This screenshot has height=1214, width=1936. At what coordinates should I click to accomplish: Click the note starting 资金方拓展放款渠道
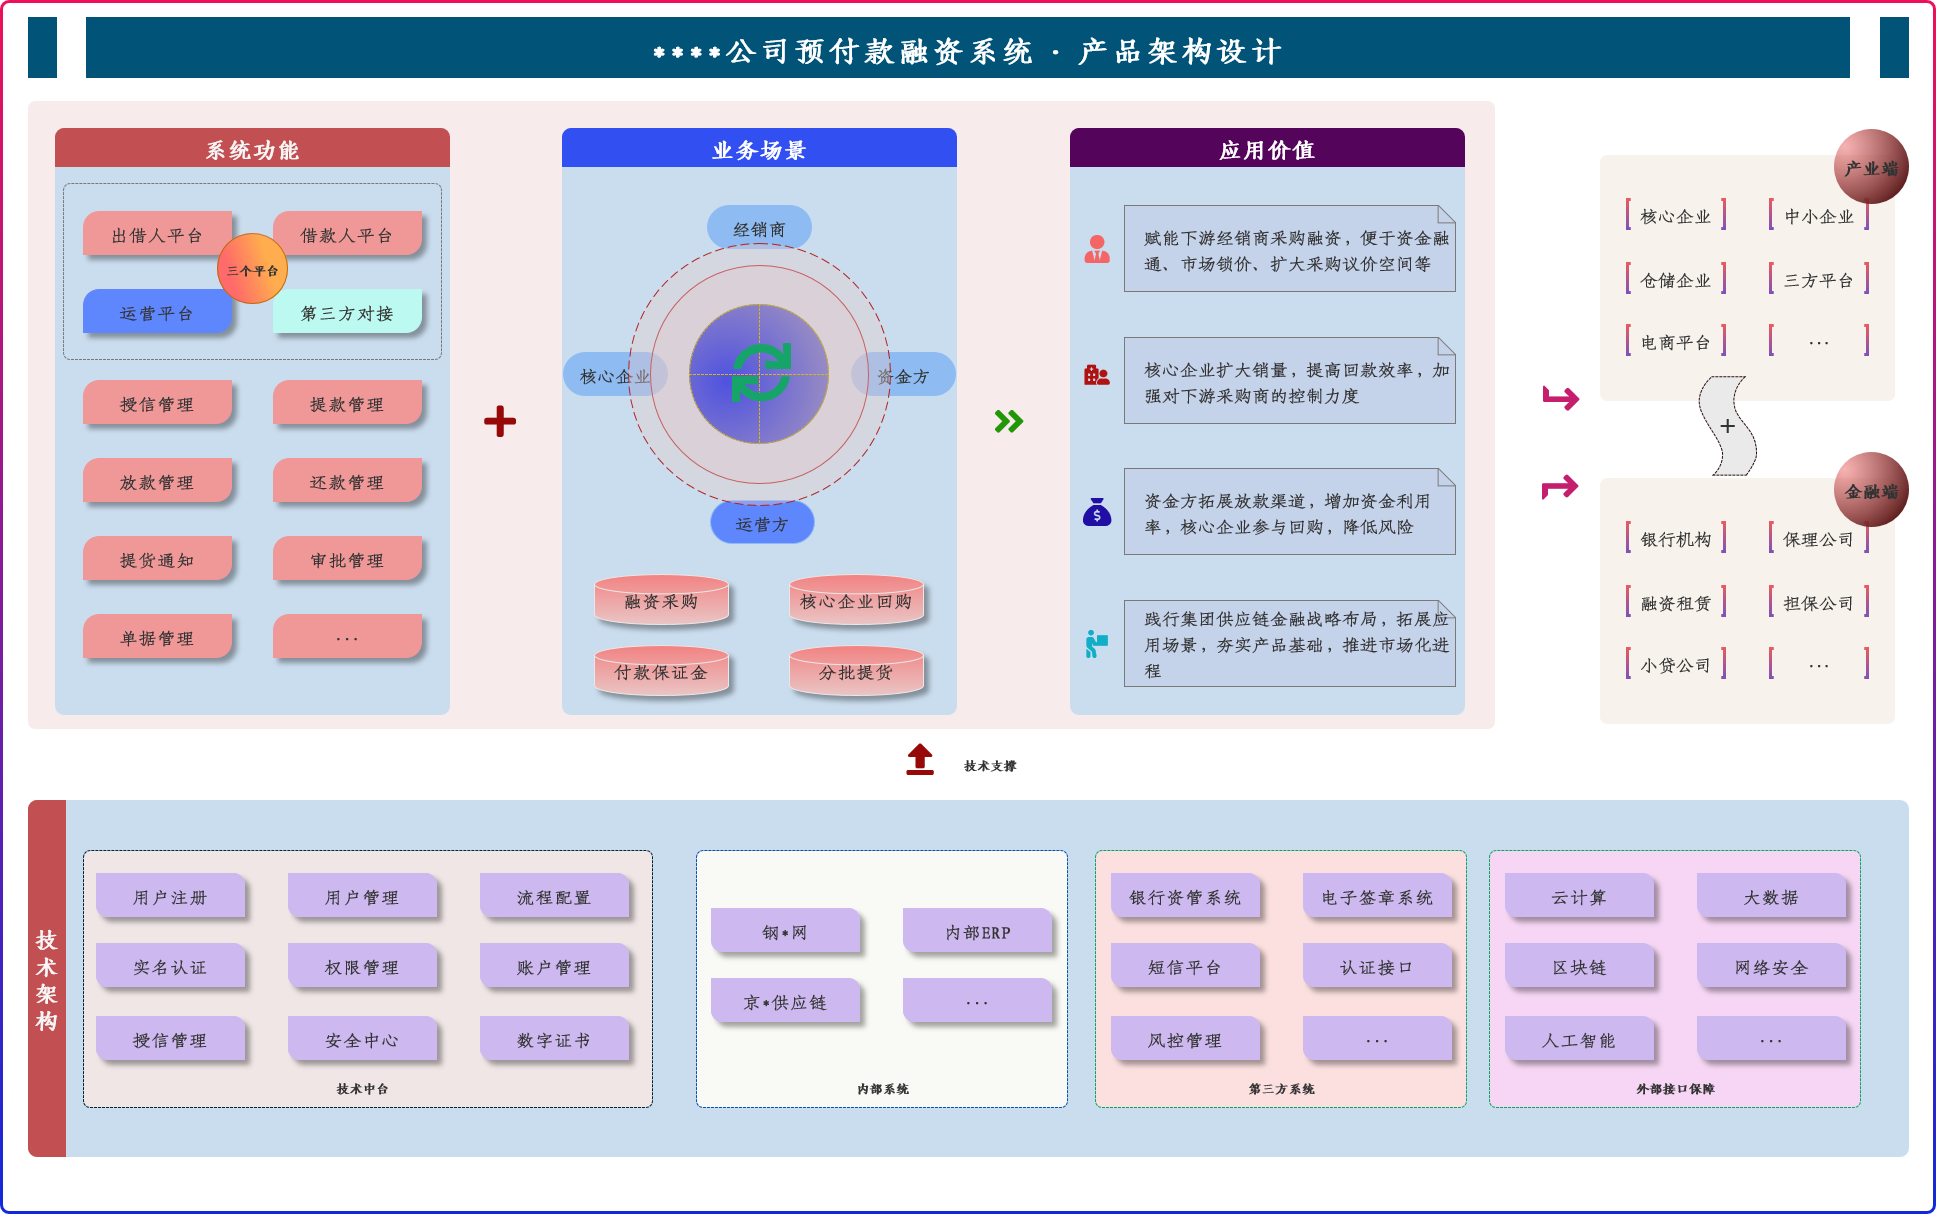1290,512
